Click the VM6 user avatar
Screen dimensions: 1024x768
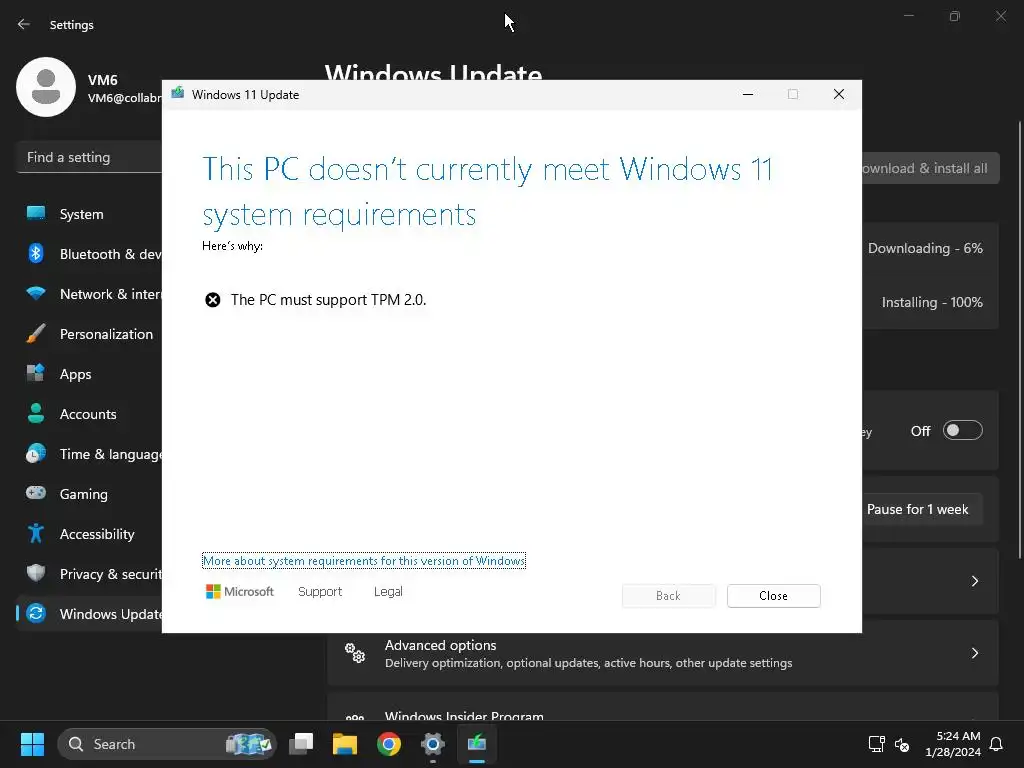click(46, 87)
